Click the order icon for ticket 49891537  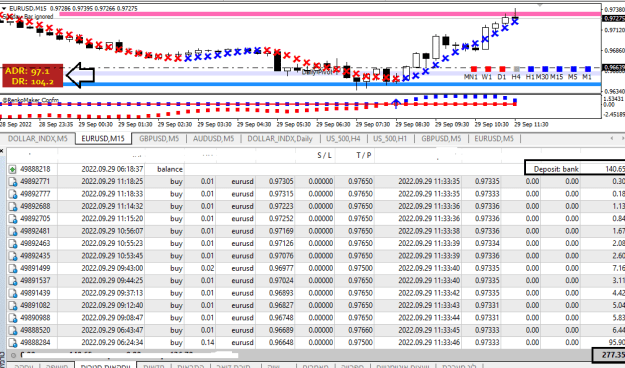pos(12,281)
